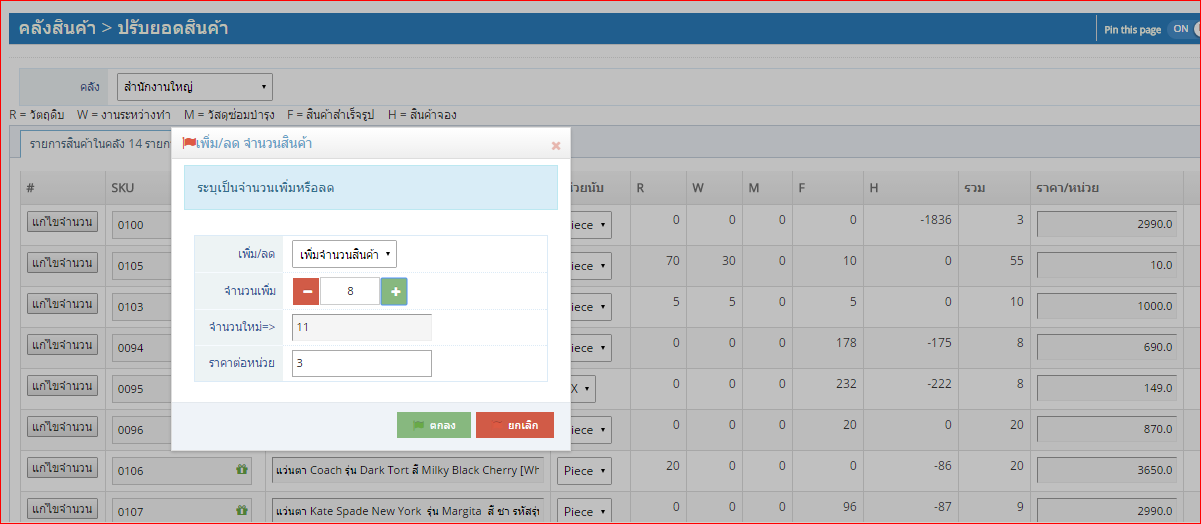Click แก้ไขจำนวน for SKU 0107
The image size is (1201, 524).
point(63,509)
